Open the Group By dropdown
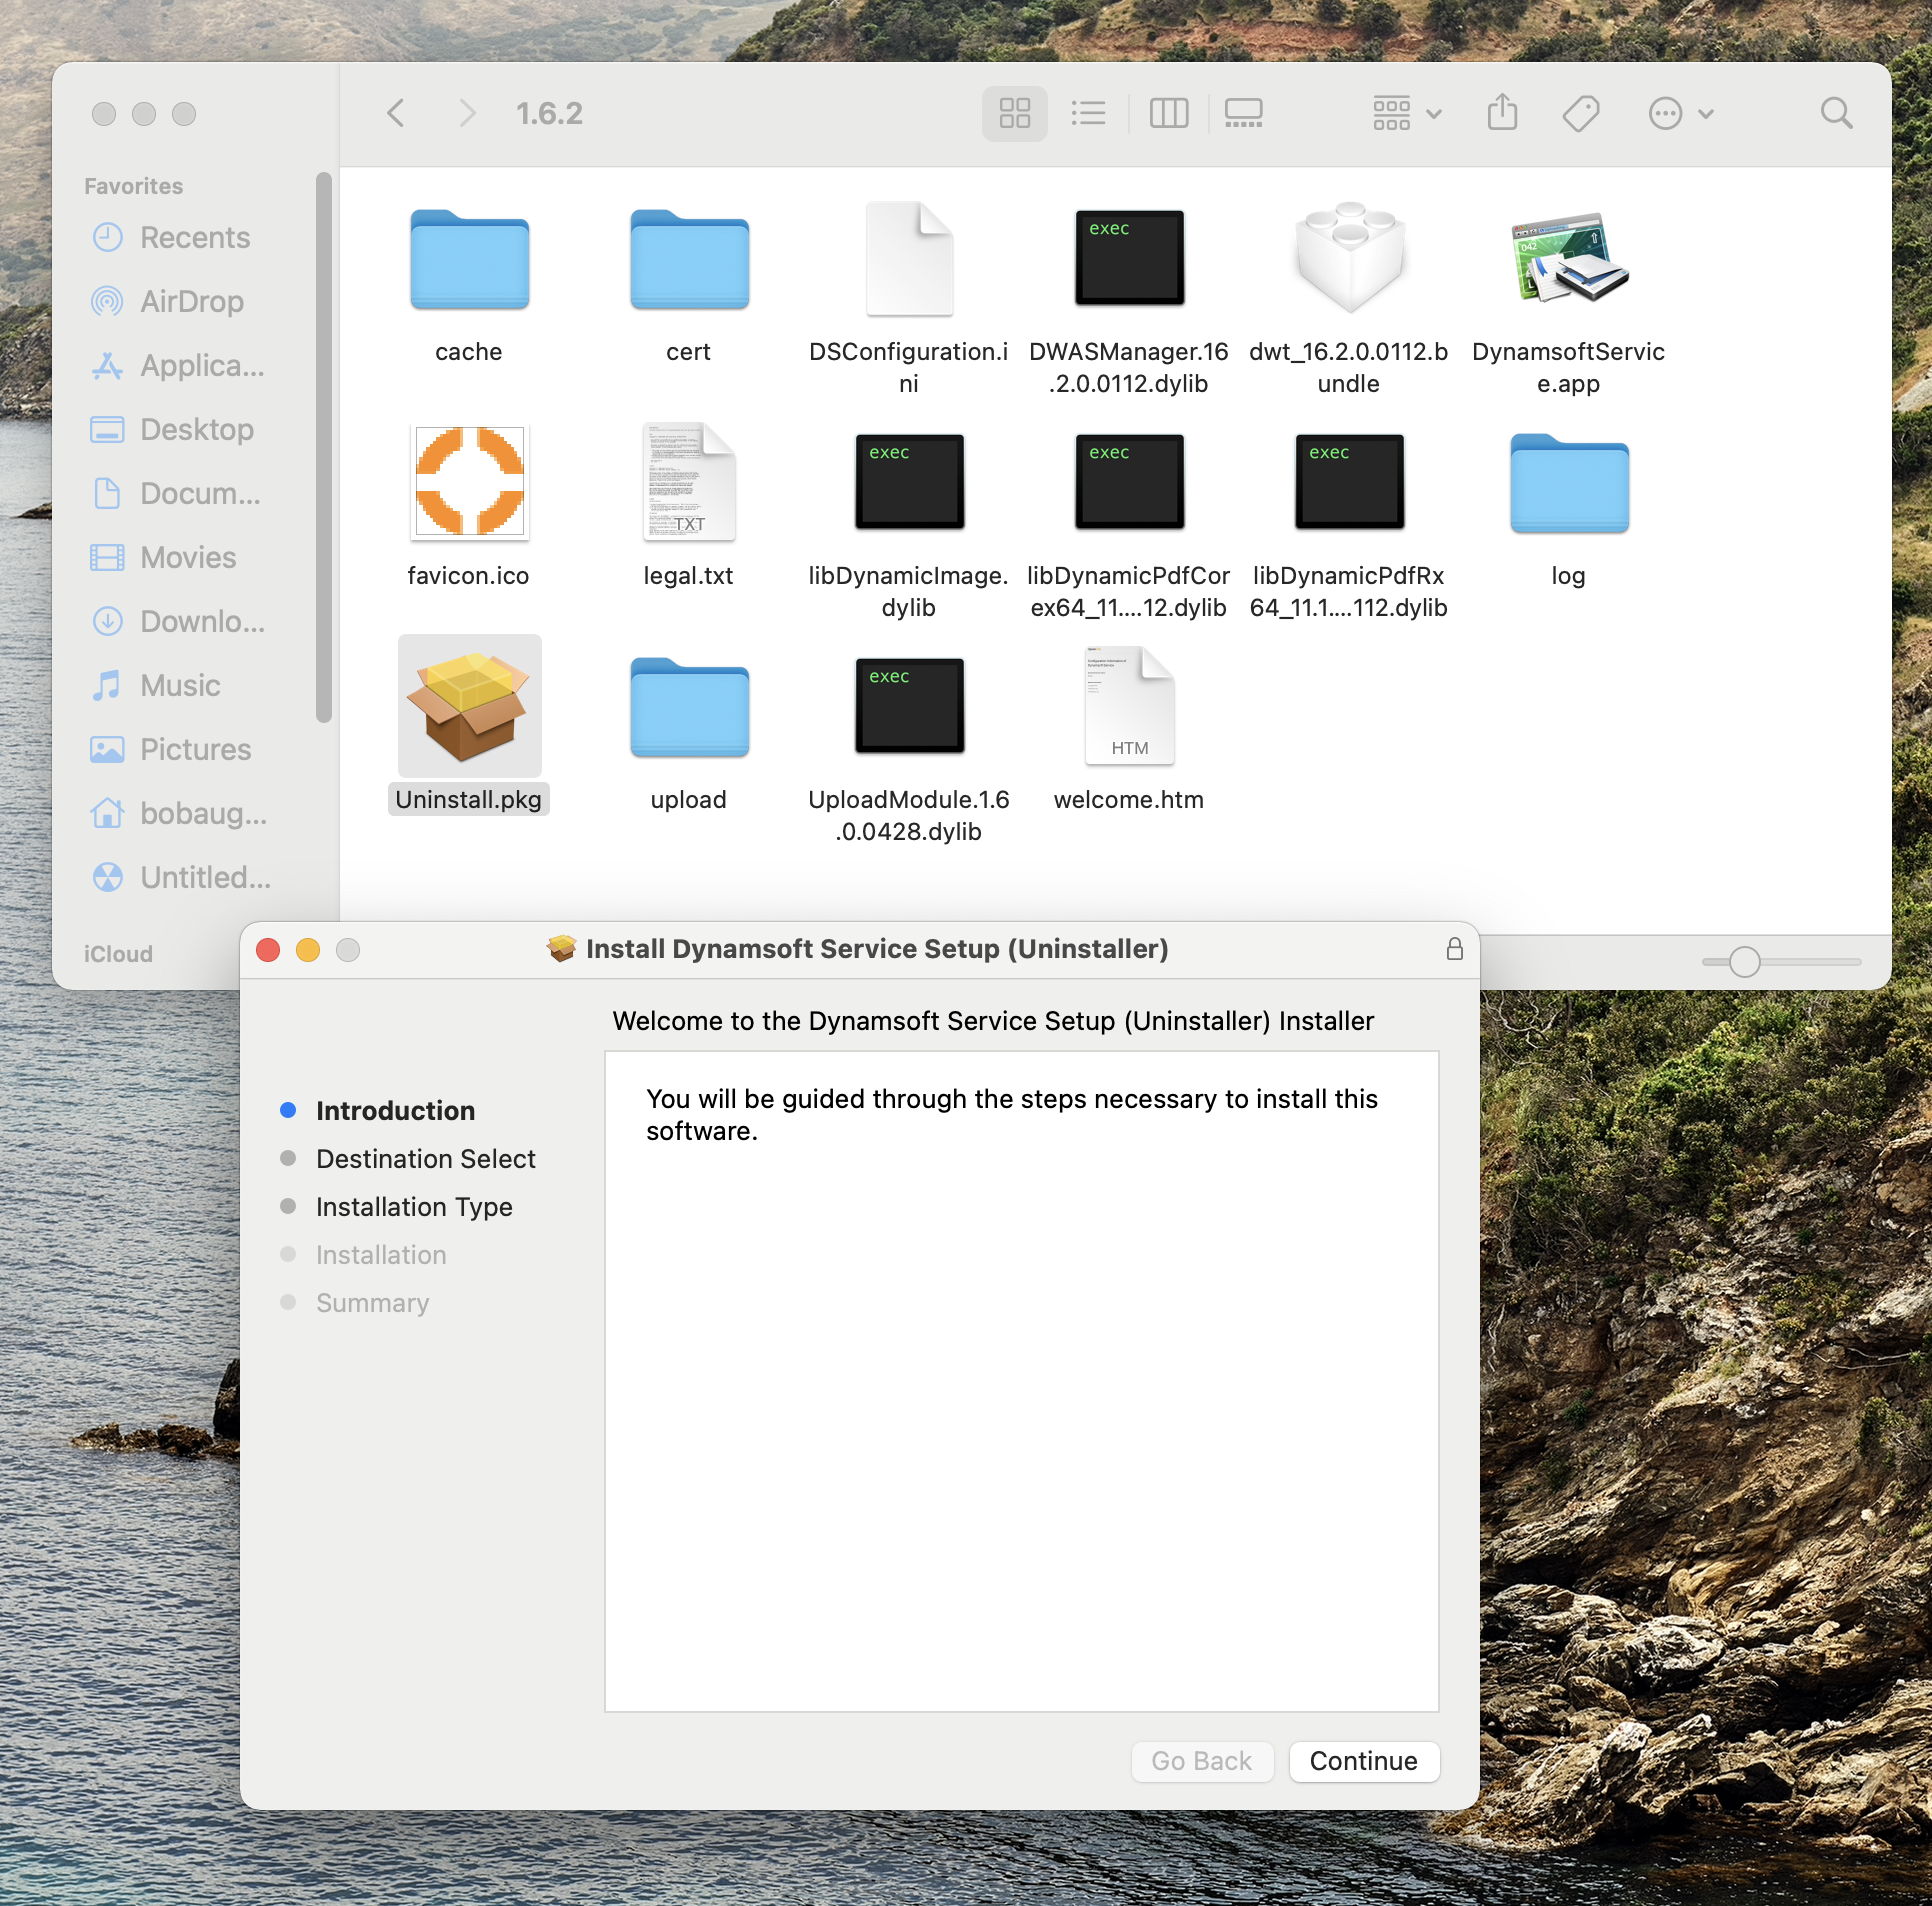The width and height of the screenshot is (1932, 1906). click(x=1406, y=113)
